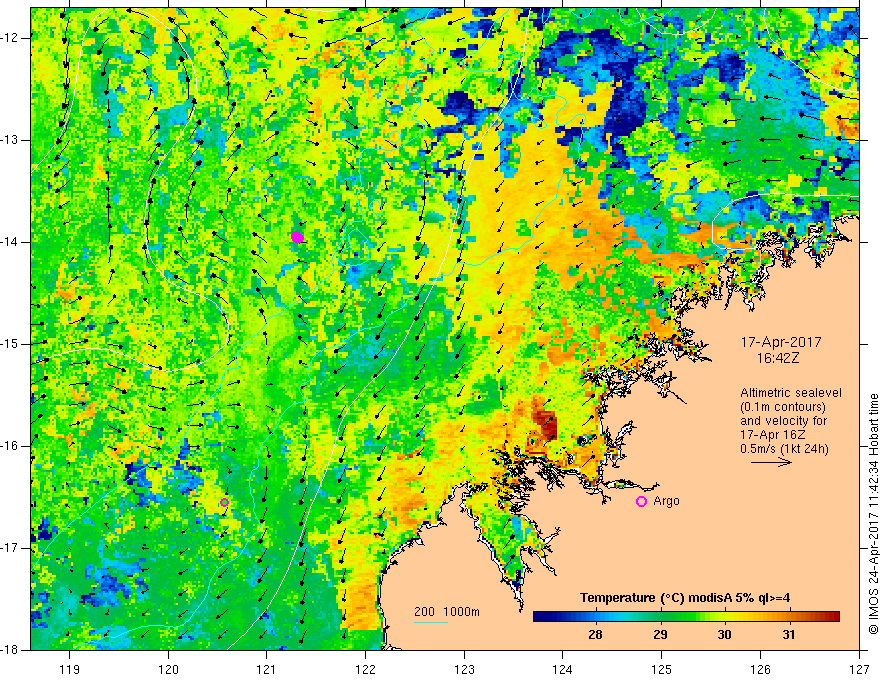880x680 pixels.
Task: Click the 16:42Z time label
Action: [777, 358]
